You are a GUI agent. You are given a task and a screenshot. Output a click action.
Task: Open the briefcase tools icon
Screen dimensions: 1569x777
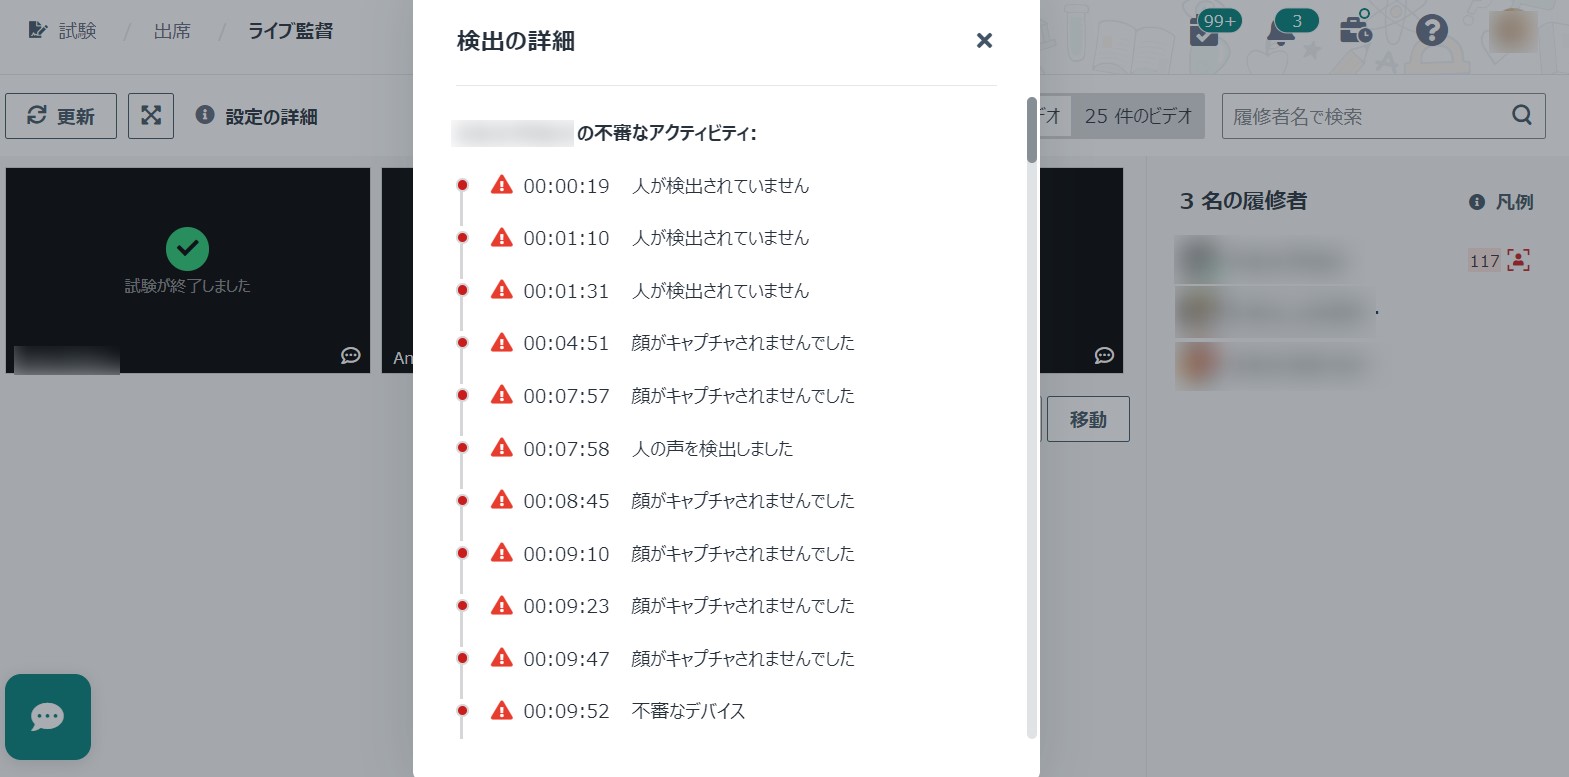[1356, 28]
